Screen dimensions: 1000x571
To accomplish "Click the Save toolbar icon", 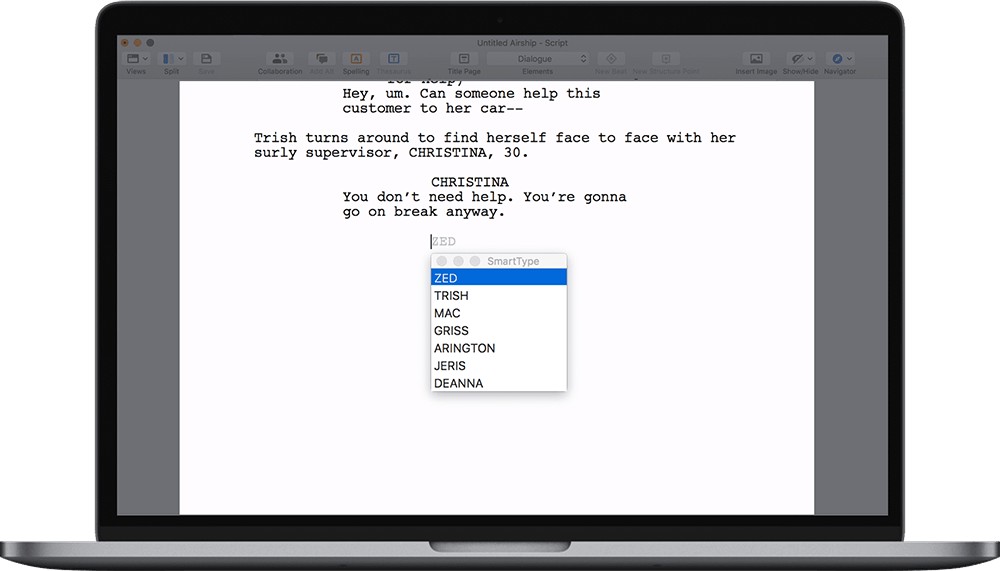I will (206, 59).
